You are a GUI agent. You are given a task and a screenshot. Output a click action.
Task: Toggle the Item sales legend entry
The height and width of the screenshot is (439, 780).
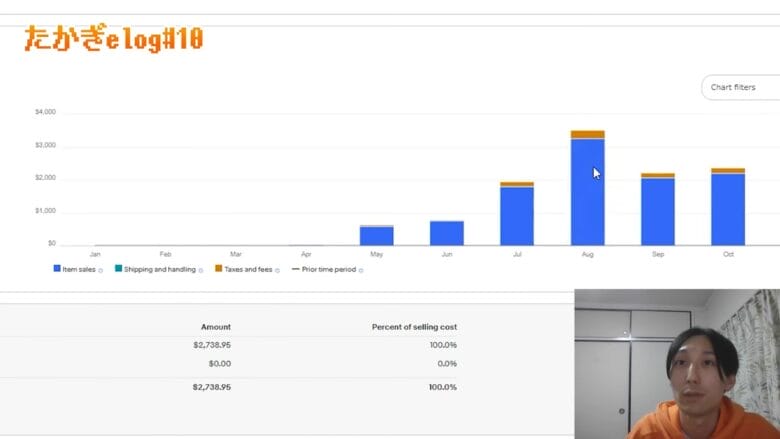(79, 269)
